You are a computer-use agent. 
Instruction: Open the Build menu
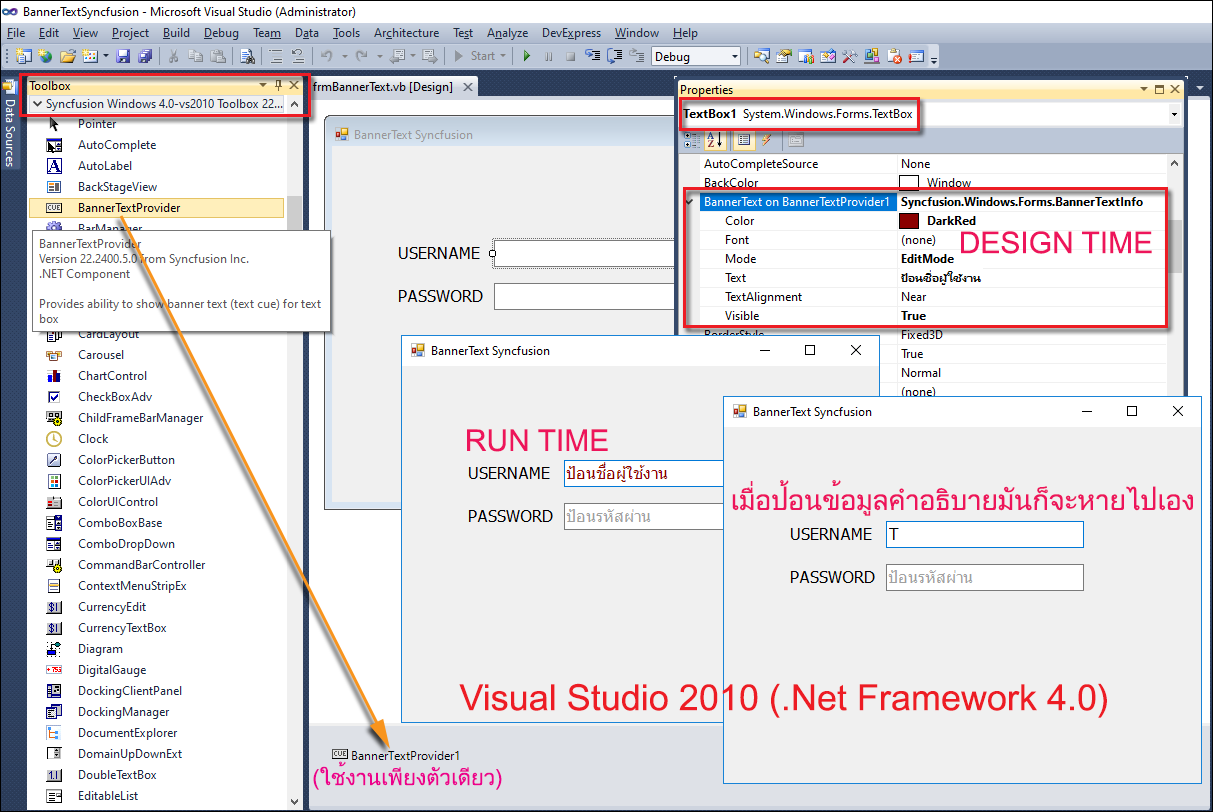point(176,33)
